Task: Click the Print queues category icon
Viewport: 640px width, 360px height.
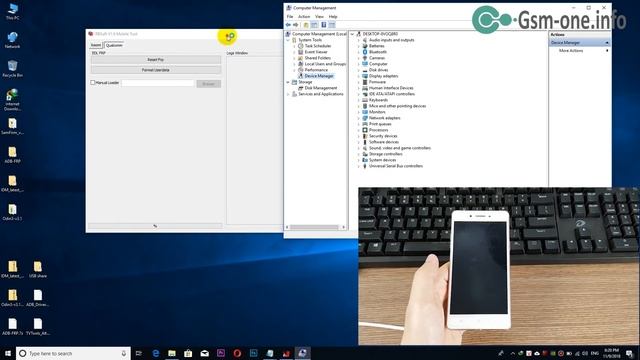Action: tap(365, 124)
